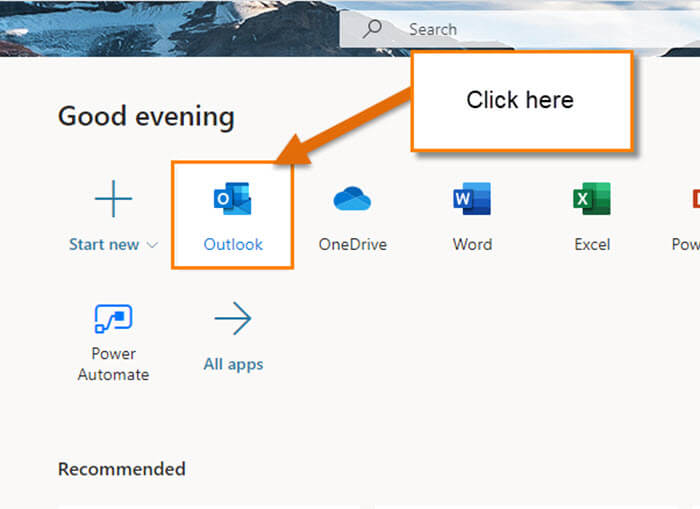Viewport: 700px width, 509px height.
Task: Open the partially visible PowerPoint icon
Action: click(x=696, y=199)
